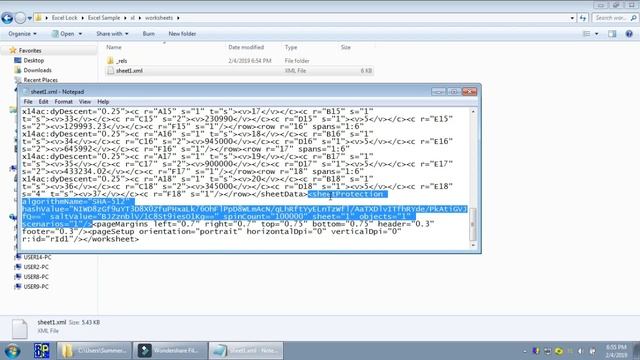
Task: Open the Notepad Help menu
Action: pos(103,102)
